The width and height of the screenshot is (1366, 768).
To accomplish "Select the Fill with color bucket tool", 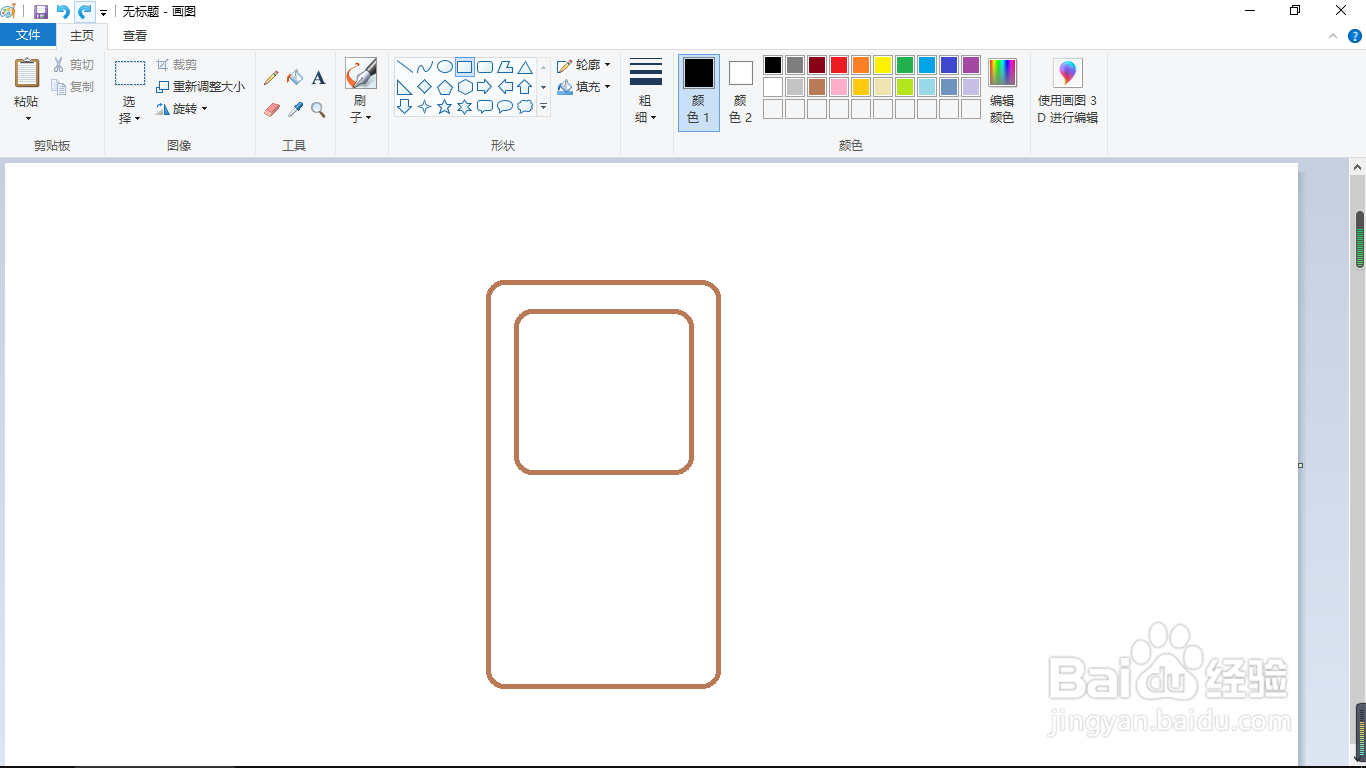I will pos(295,78).
